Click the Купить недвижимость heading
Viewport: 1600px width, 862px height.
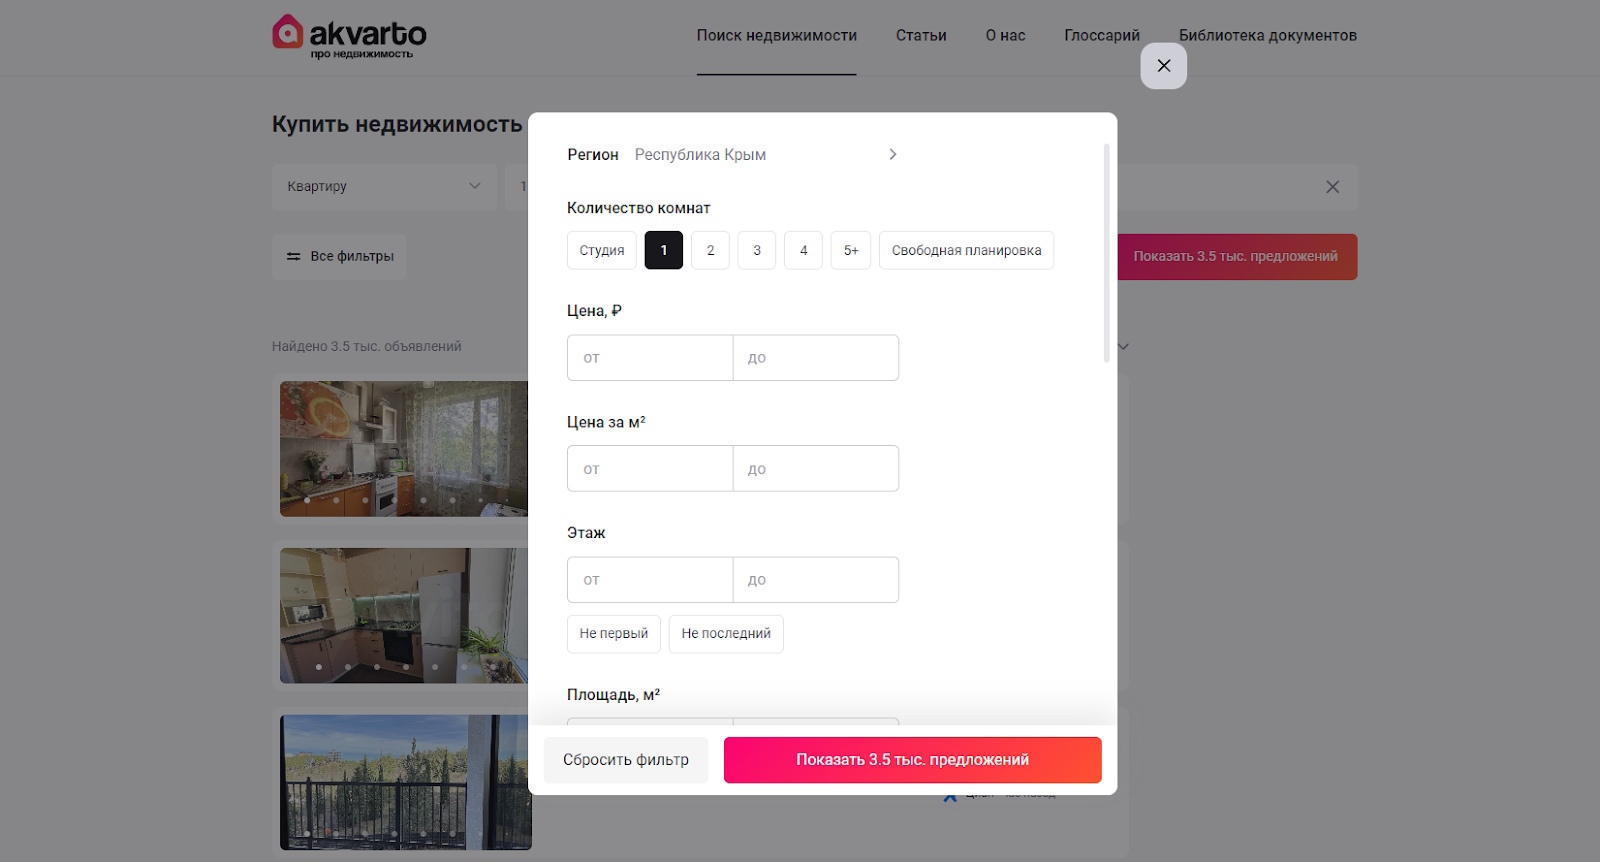coord(397,125)
